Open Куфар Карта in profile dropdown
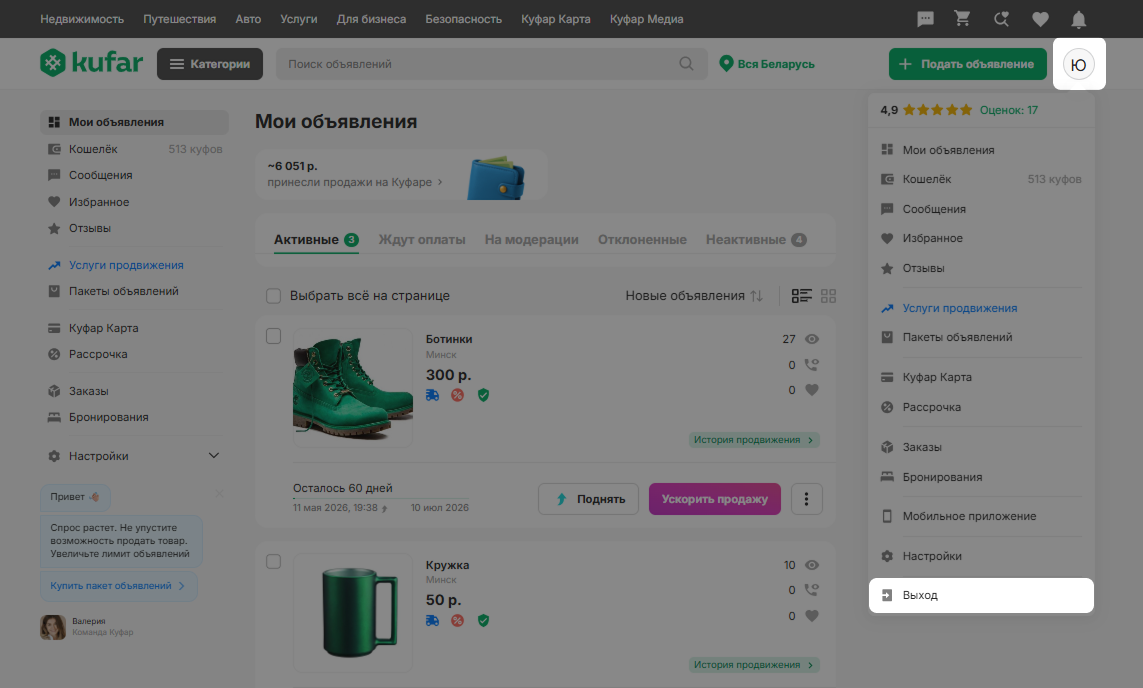Image resolution: width=1143 pixels, height=688 pixels. 981,377
